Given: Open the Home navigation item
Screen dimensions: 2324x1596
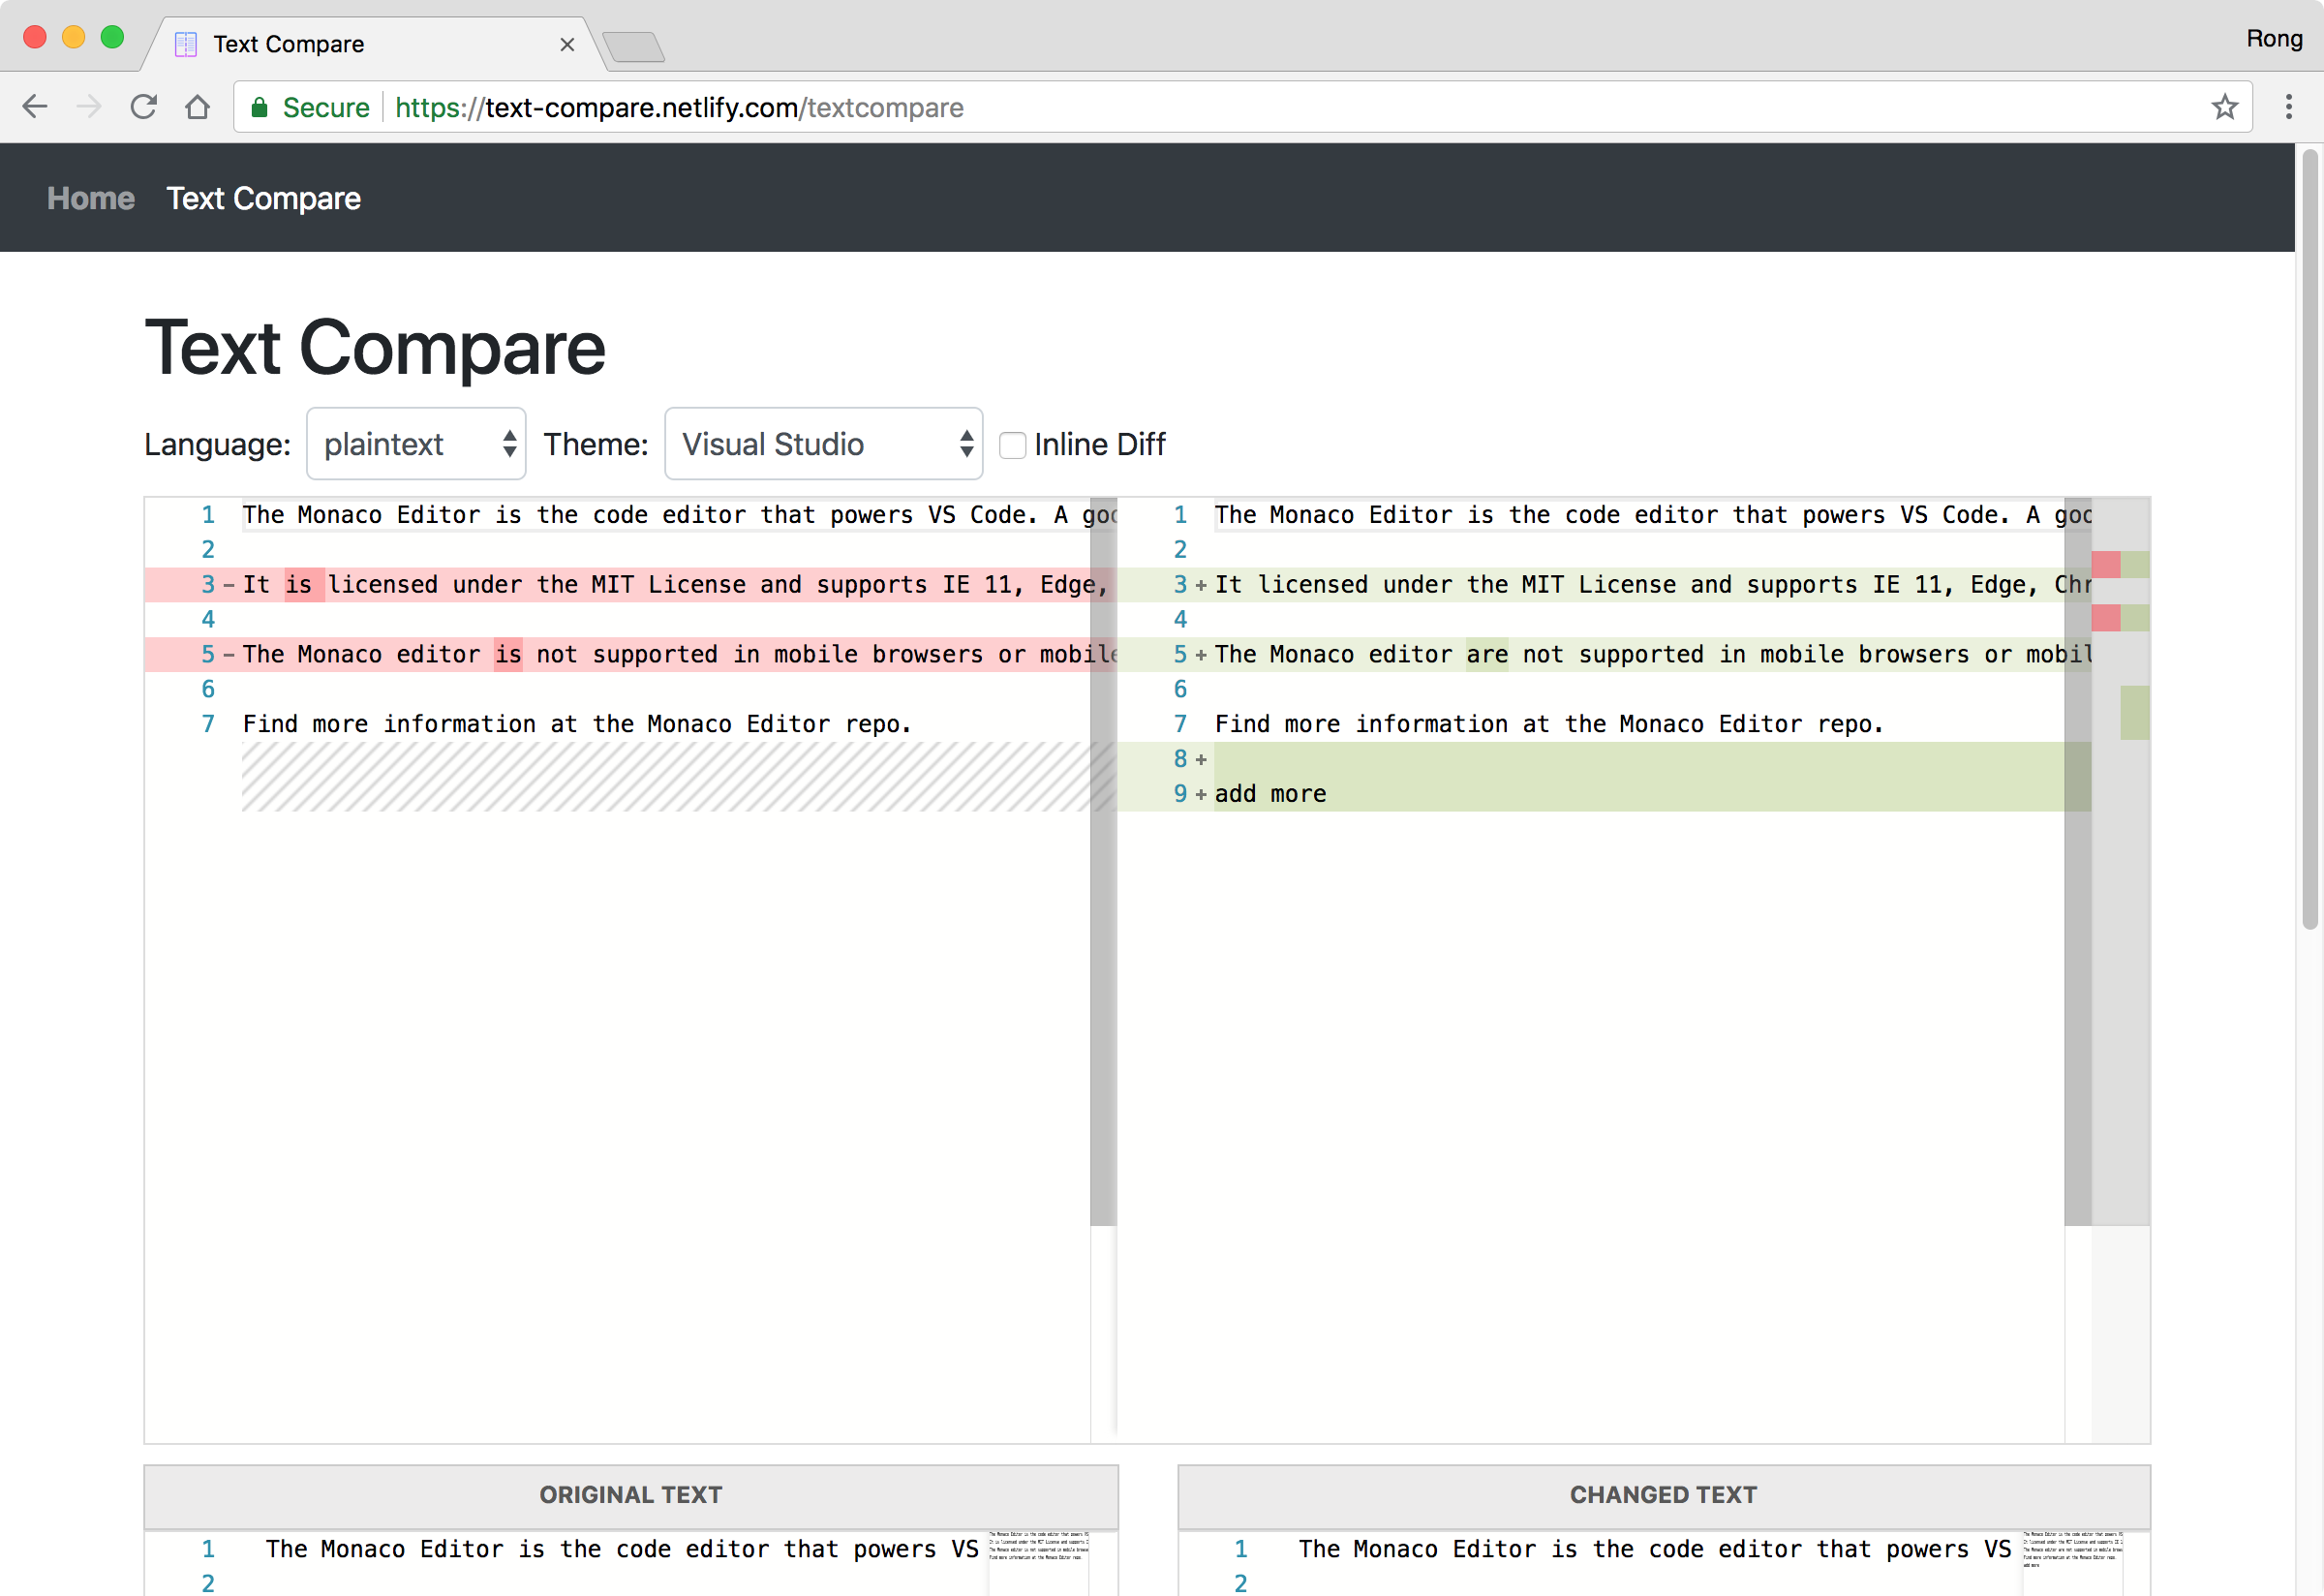Looking at the screenshot, I should [x=90, y=198].
